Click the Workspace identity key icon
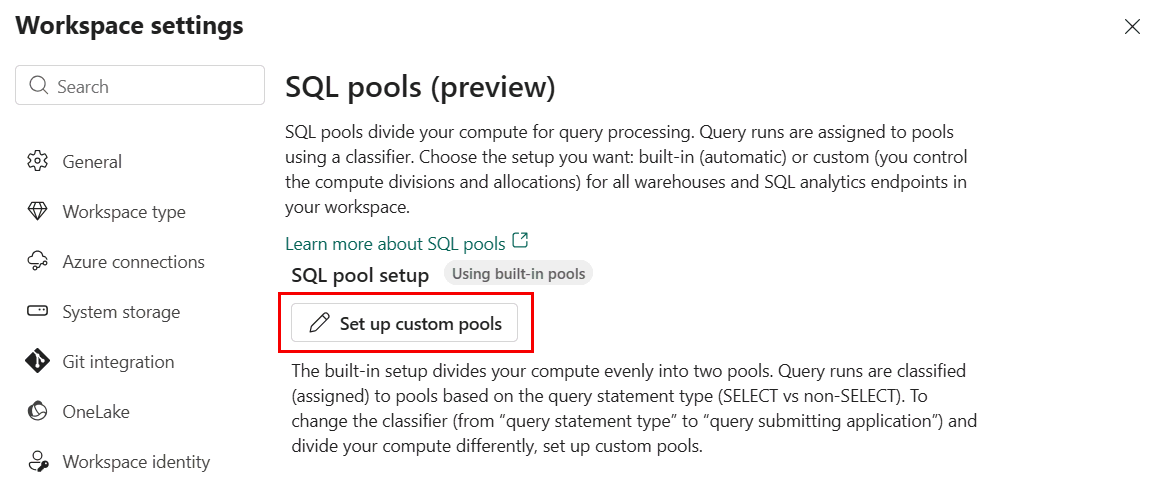This screenshot has height=482, width=1170. click(37, 462)
